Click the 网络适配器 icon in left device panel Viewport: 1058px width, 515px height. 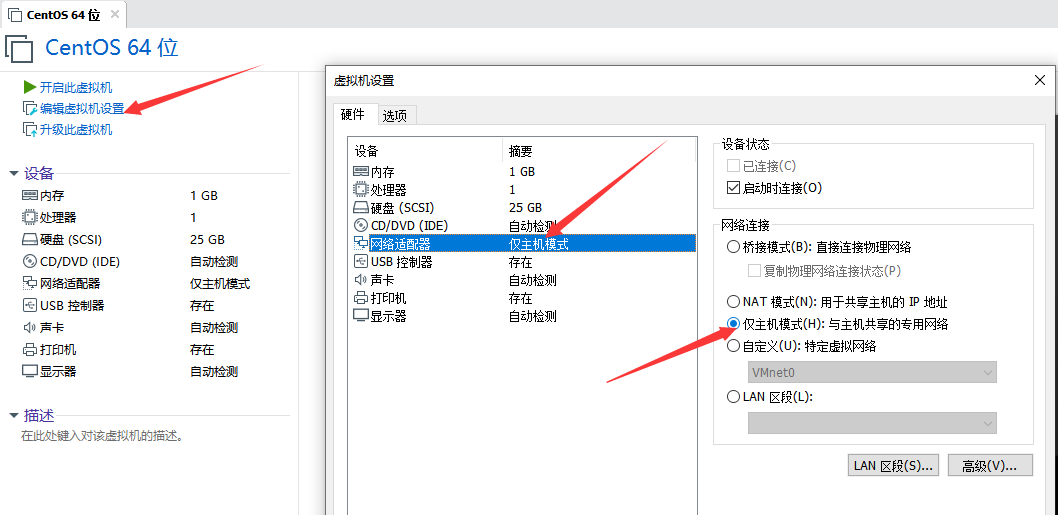29,283
